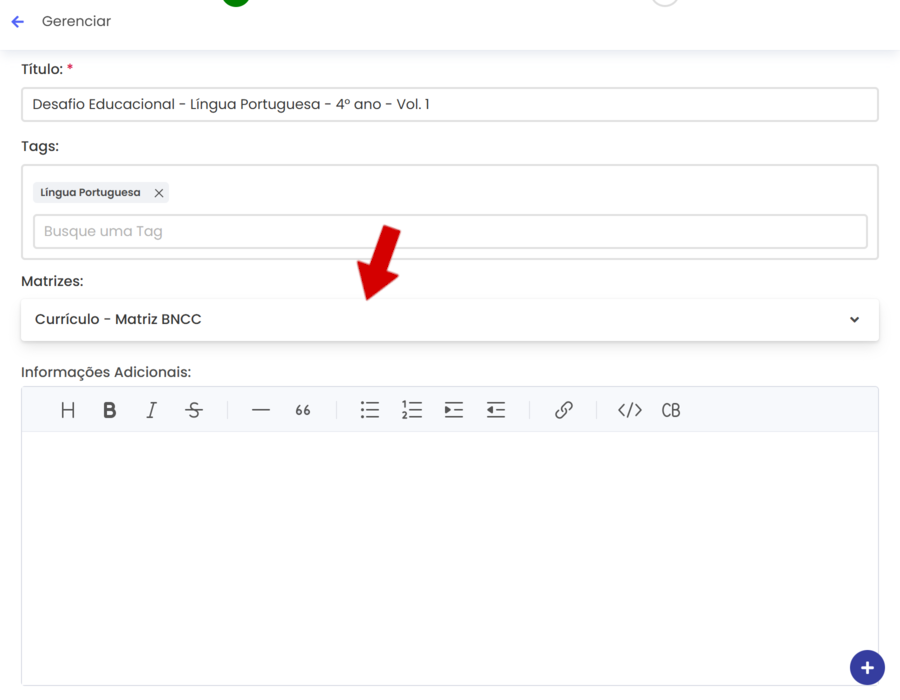900x700 pixels.
Task: Decrease indent in the editor
Action: [x=496, y=410]
